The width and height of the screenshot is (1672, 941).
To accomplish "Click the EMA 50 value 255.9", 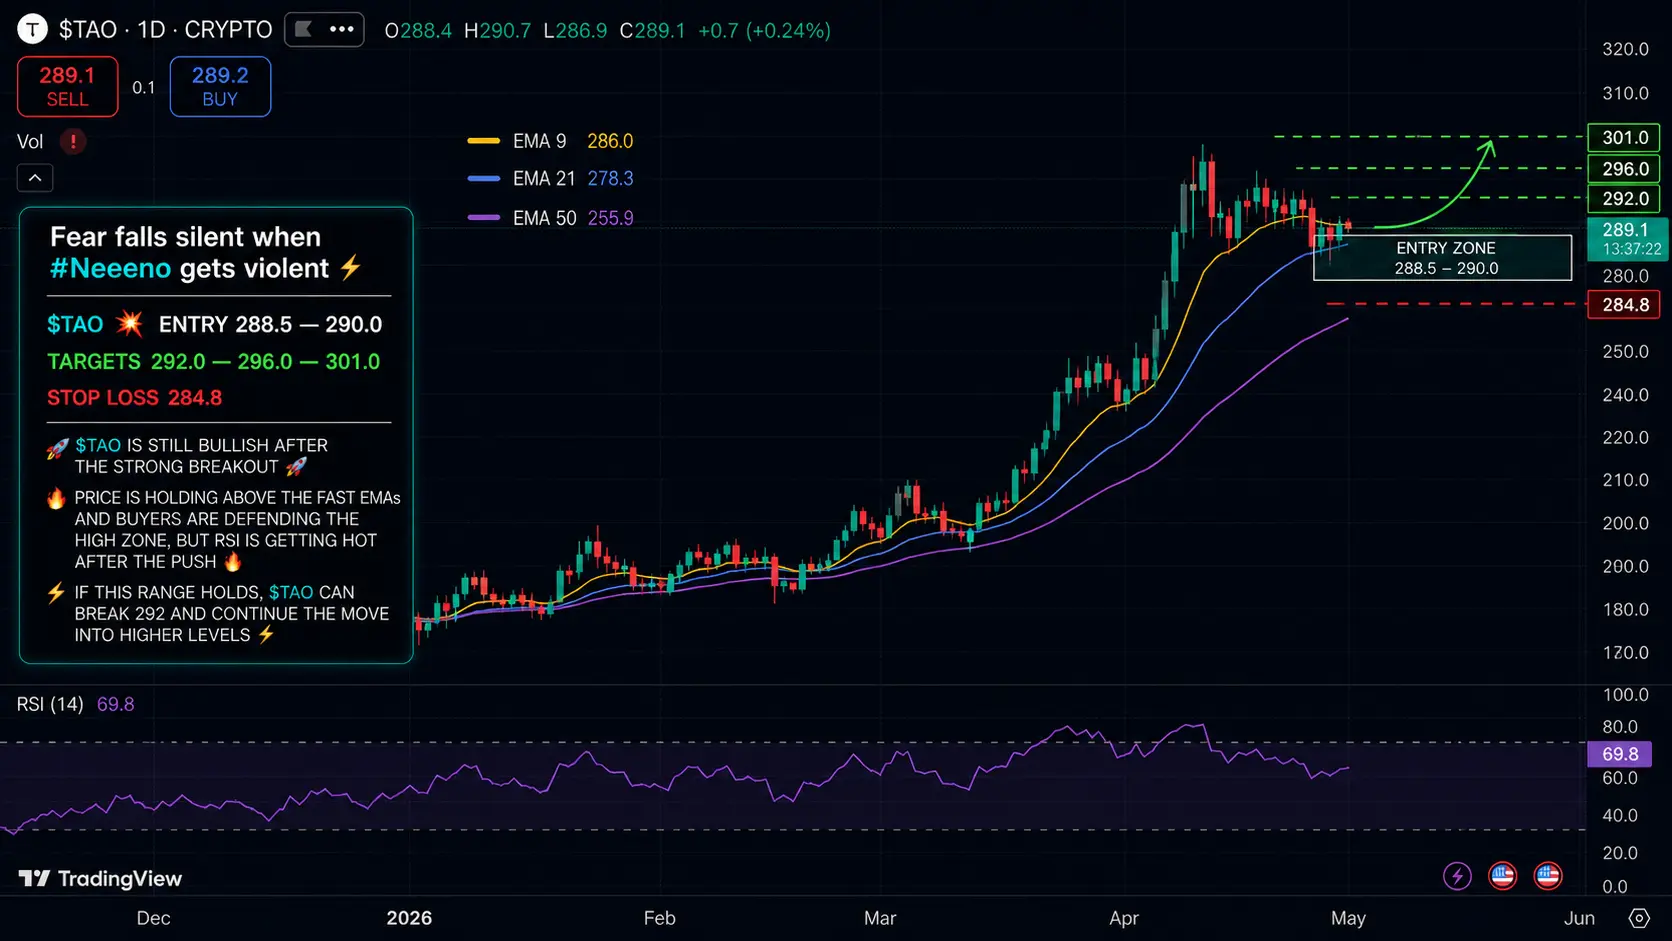I will click(x=610, y=218).
